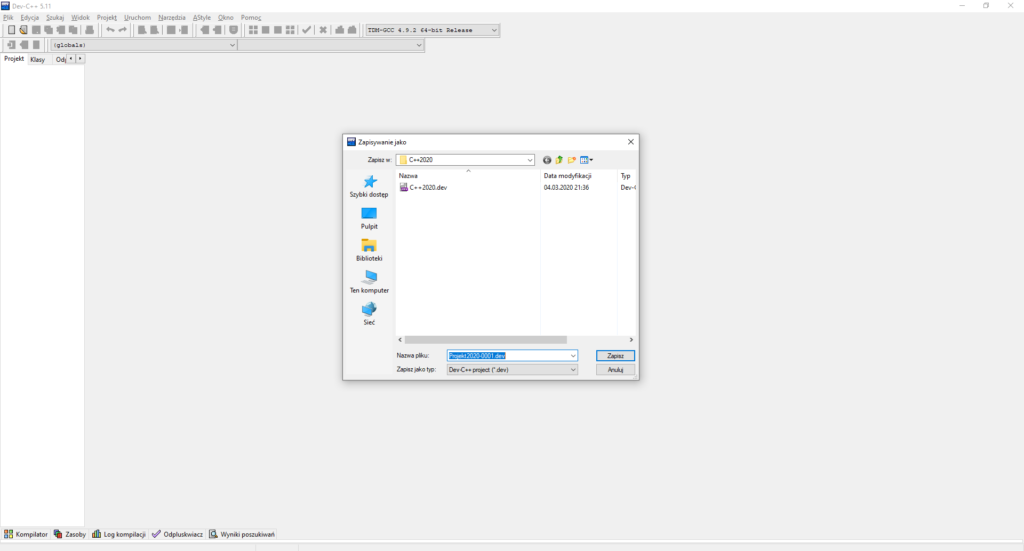The height and width of the screenshot is (551, 1024).
Task: Select Biblioteki in the places sidebar
Action: pos(369,247)
